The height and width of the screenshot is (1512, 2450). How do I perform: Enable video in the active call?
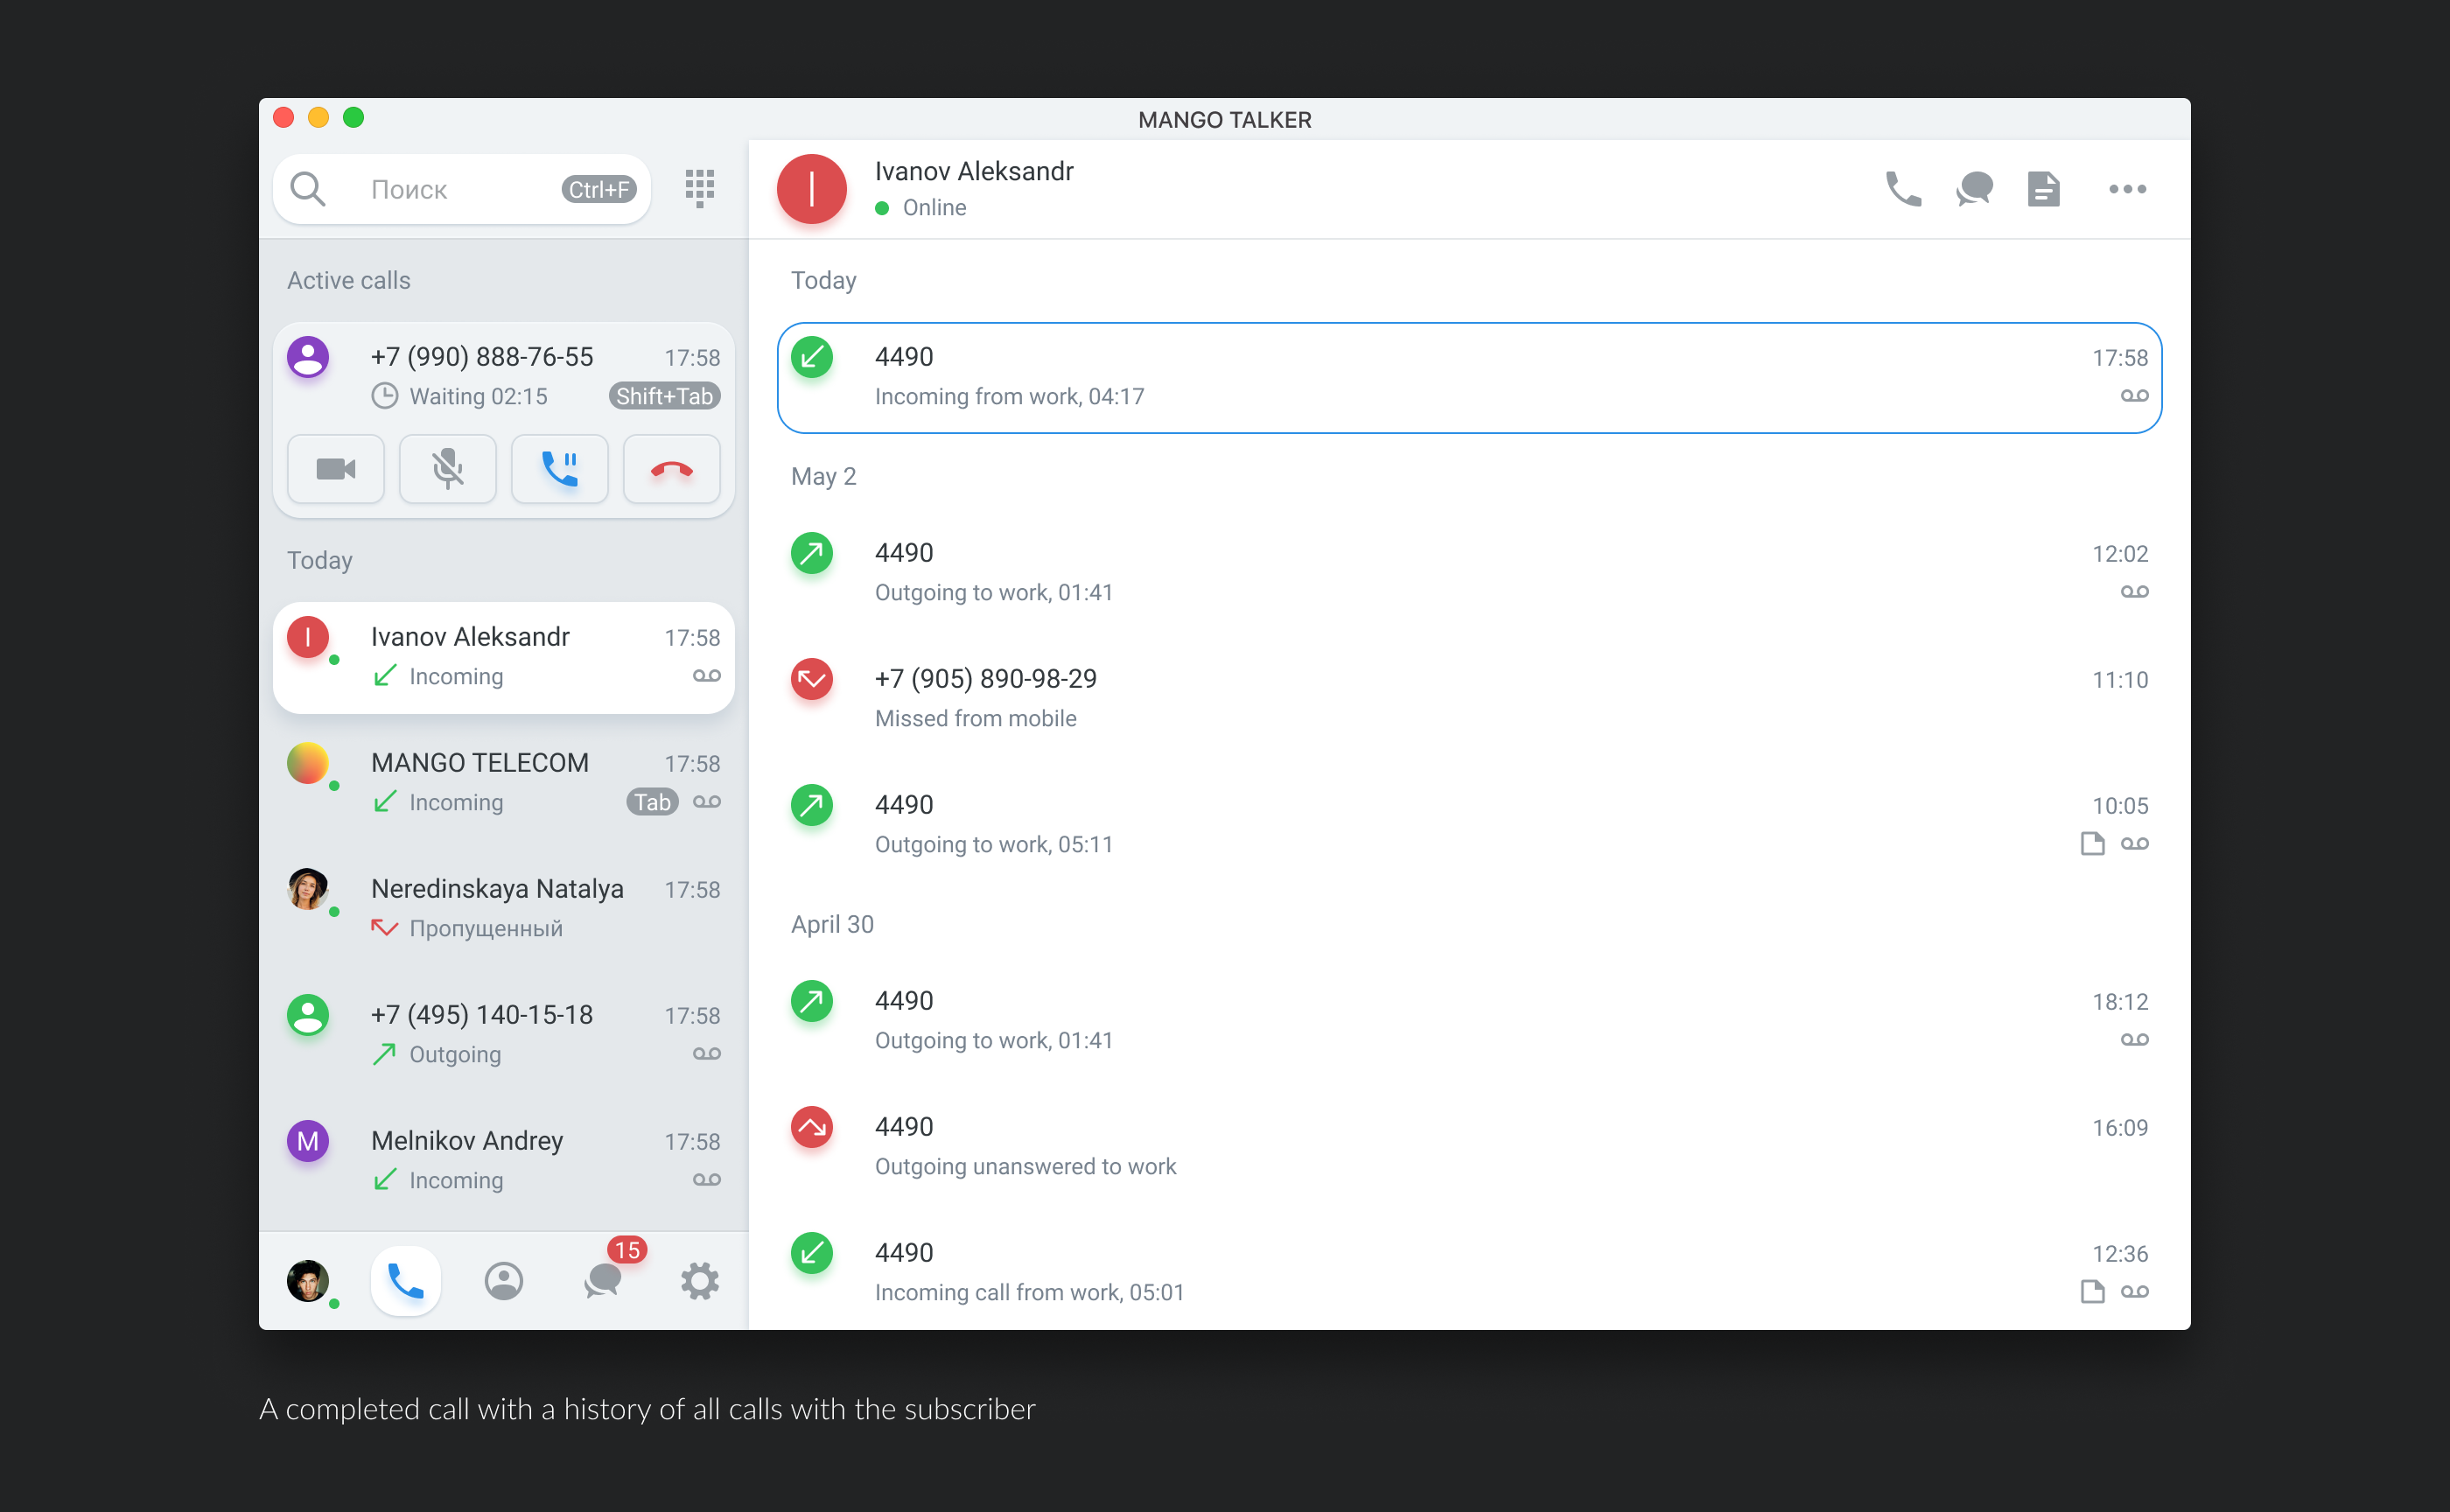pyautogui.click(x=336, y=469)
